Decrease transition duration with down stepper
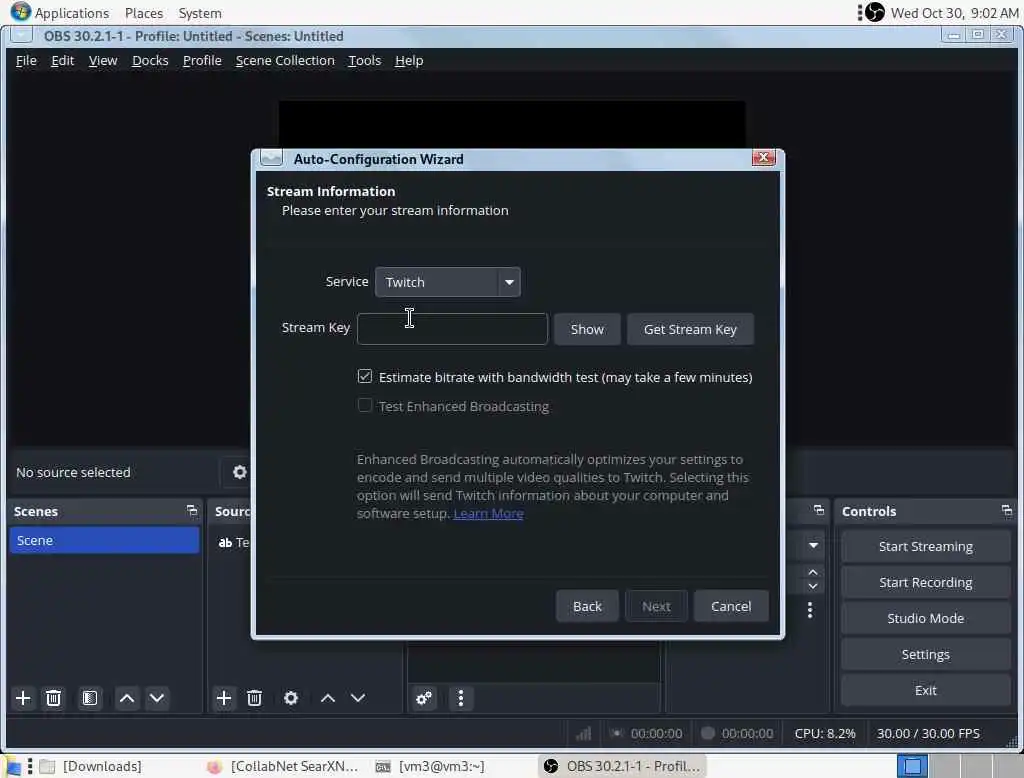Screen dimensions: 1024x778 [812, 586]
